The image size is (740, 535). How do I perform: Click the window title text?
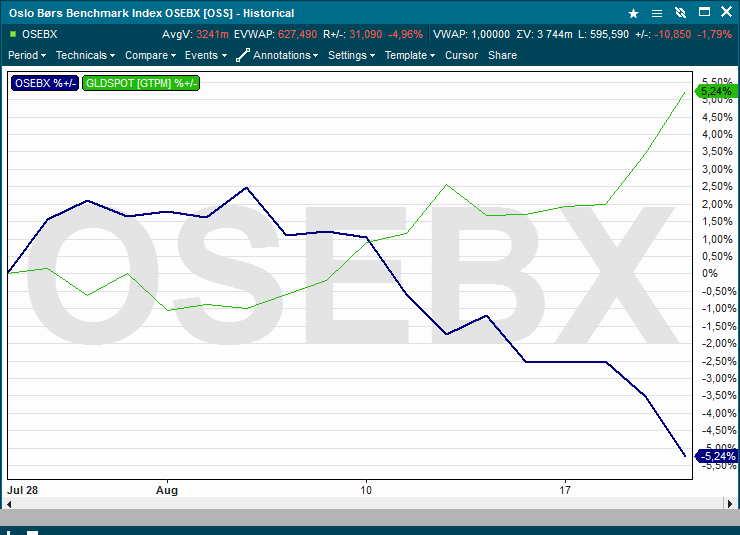pos(151,13)
